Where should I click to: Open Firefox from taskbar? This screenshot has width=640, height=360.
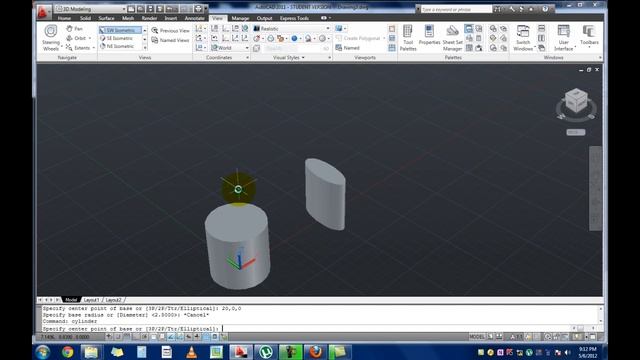[x=315, y=352]
